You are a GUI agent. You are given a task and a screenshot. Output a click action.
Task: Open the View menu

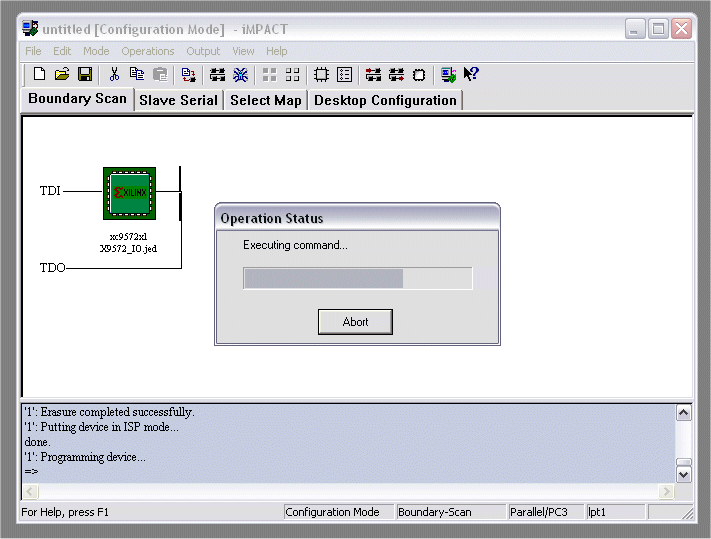coord(243,51)
